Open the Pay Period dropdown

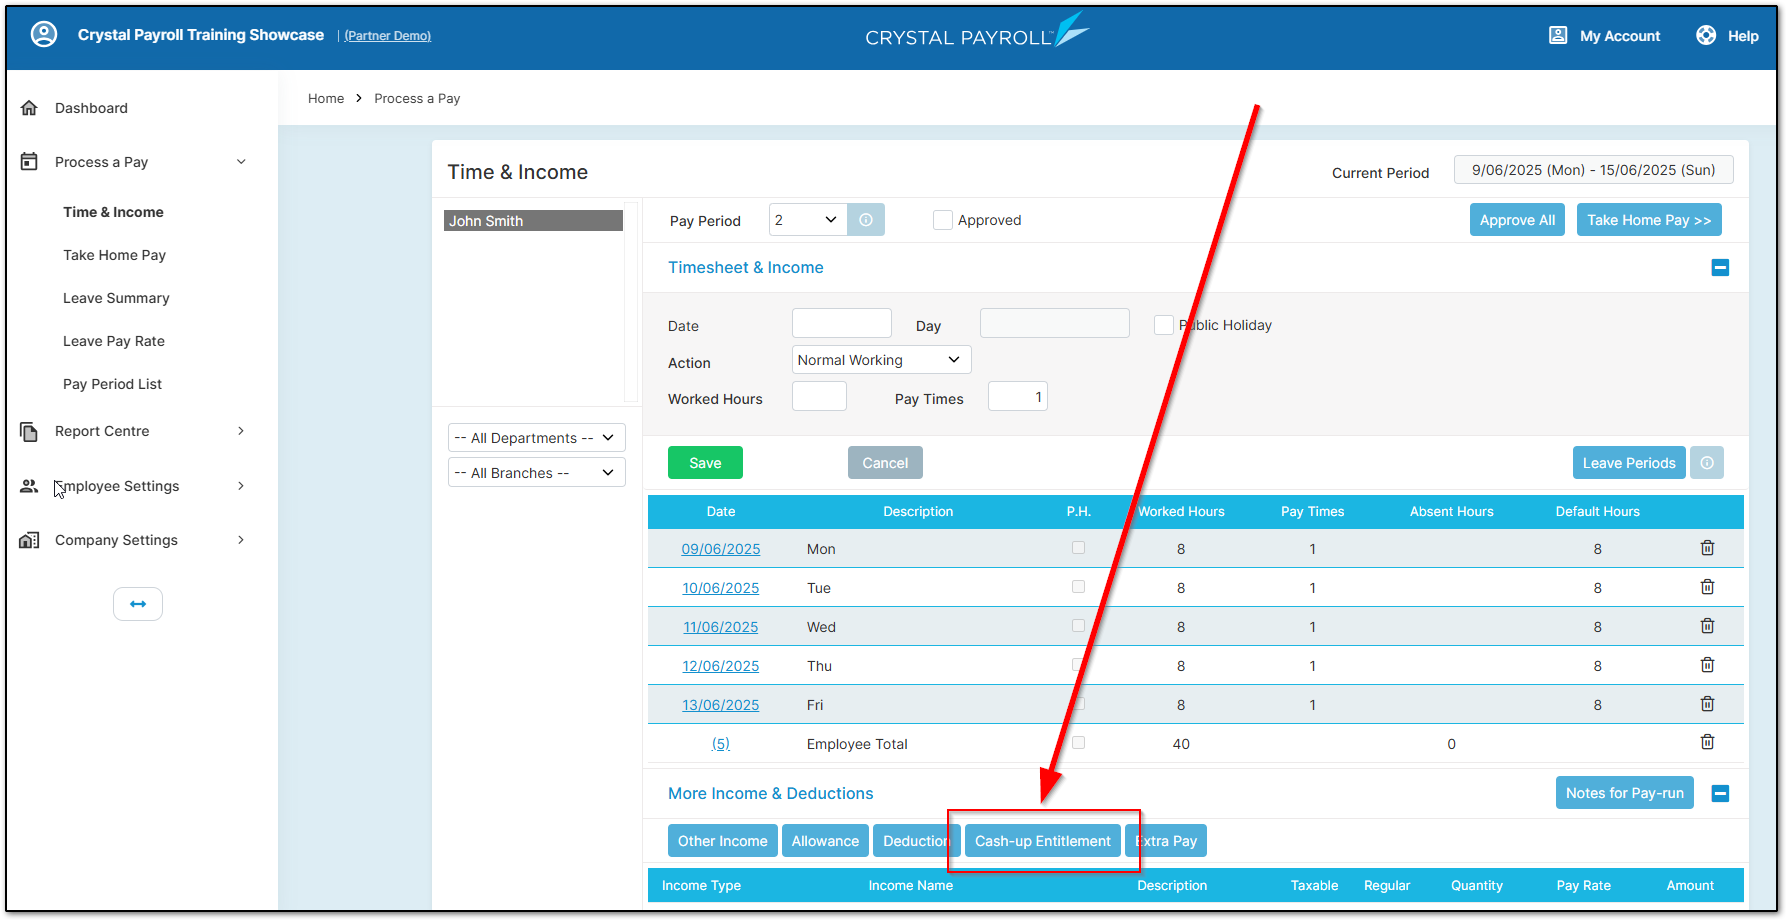tap(808, 220)
